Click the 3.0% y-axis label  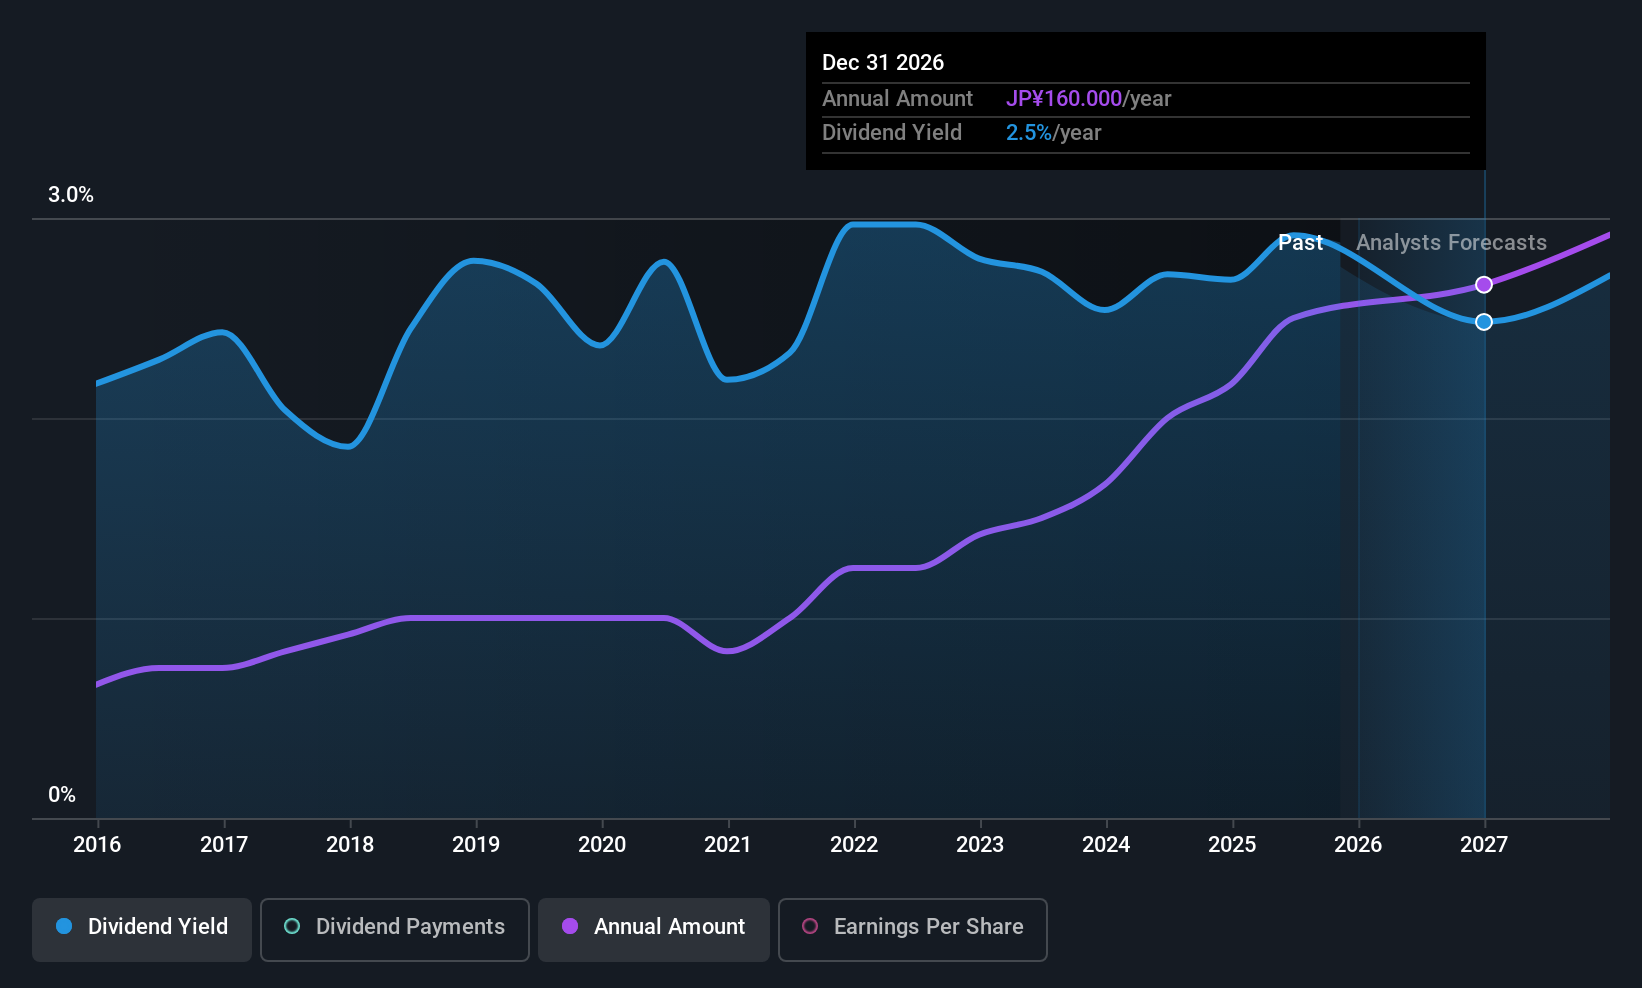pyautogui.click(x=71, y=195)
